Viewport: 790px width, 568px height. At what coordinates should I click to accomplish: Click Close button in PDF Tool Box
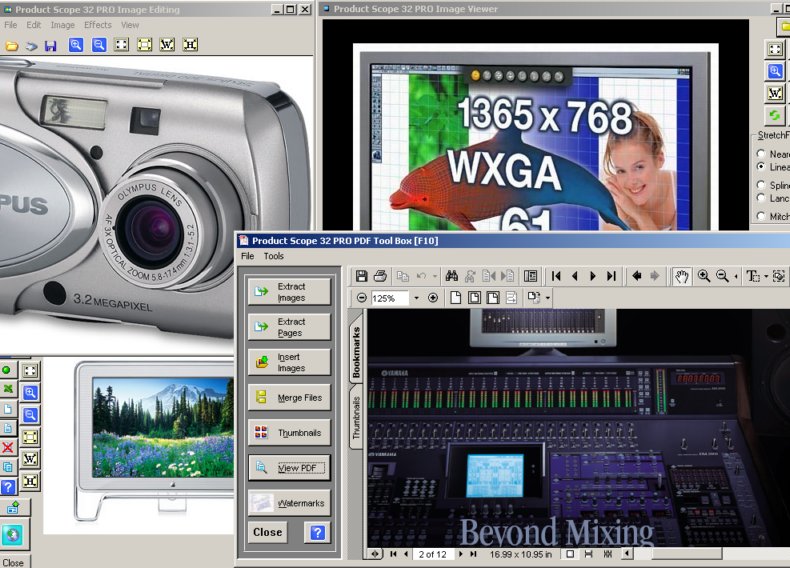point(268,532)
